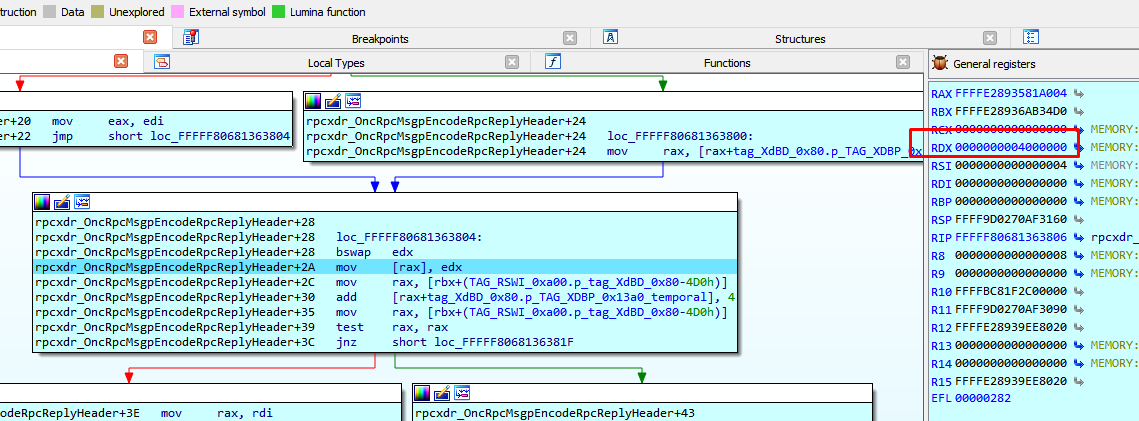1139x421 pixels.
Task: Click jump arrow next to RDI value
Action: click(1079, 184)
